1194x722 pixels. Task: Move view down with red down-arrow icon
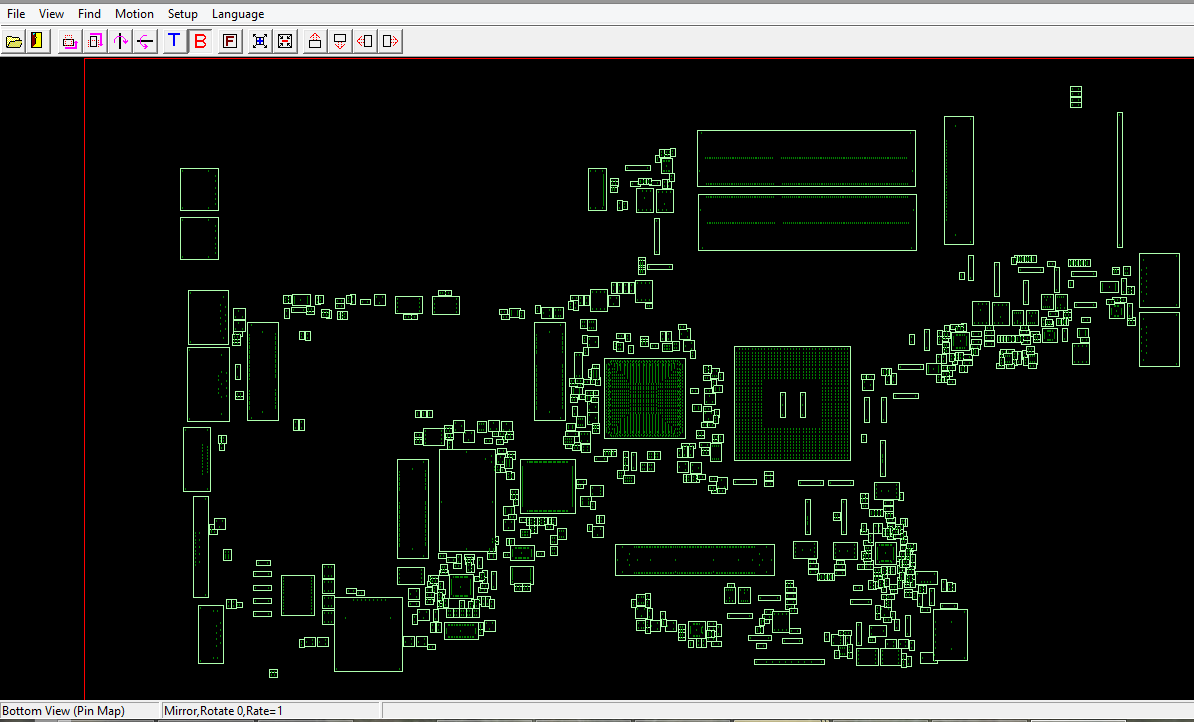(x=340, y=41)
